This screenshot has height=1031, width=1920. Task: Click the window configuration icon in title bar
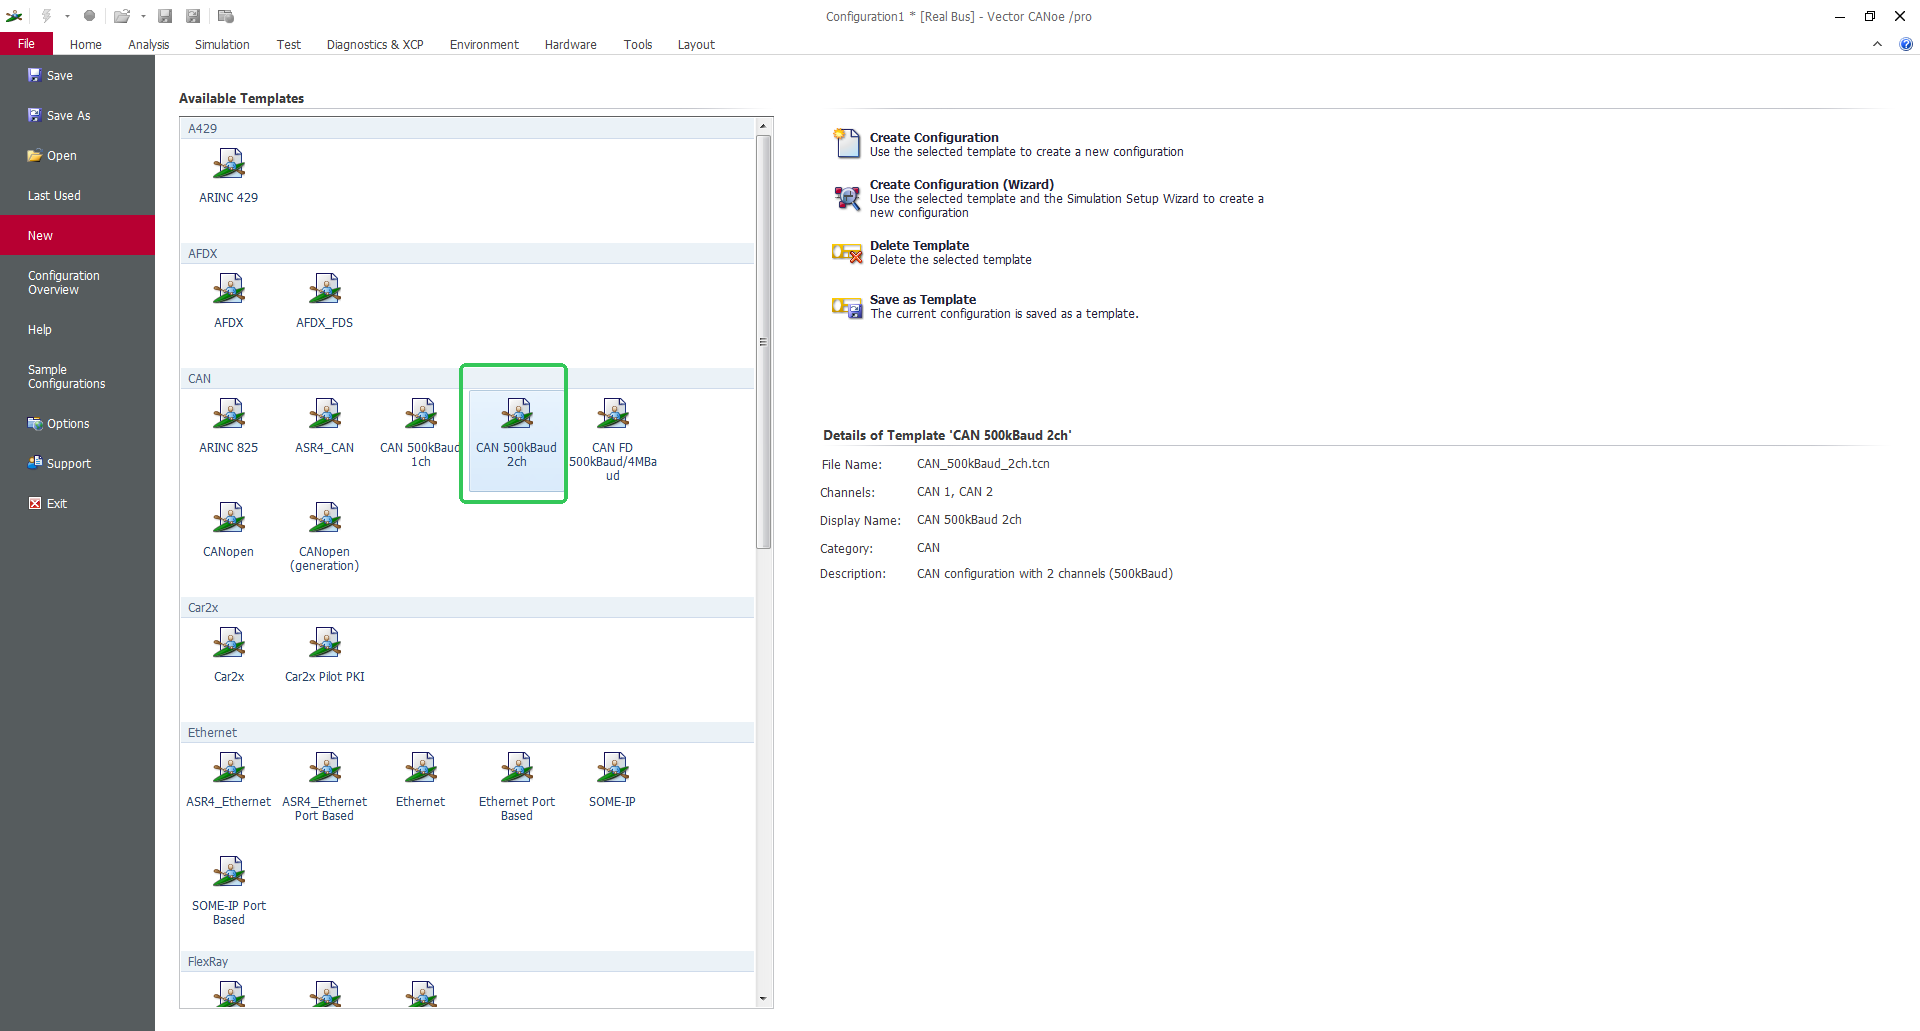tap(226, 16)
